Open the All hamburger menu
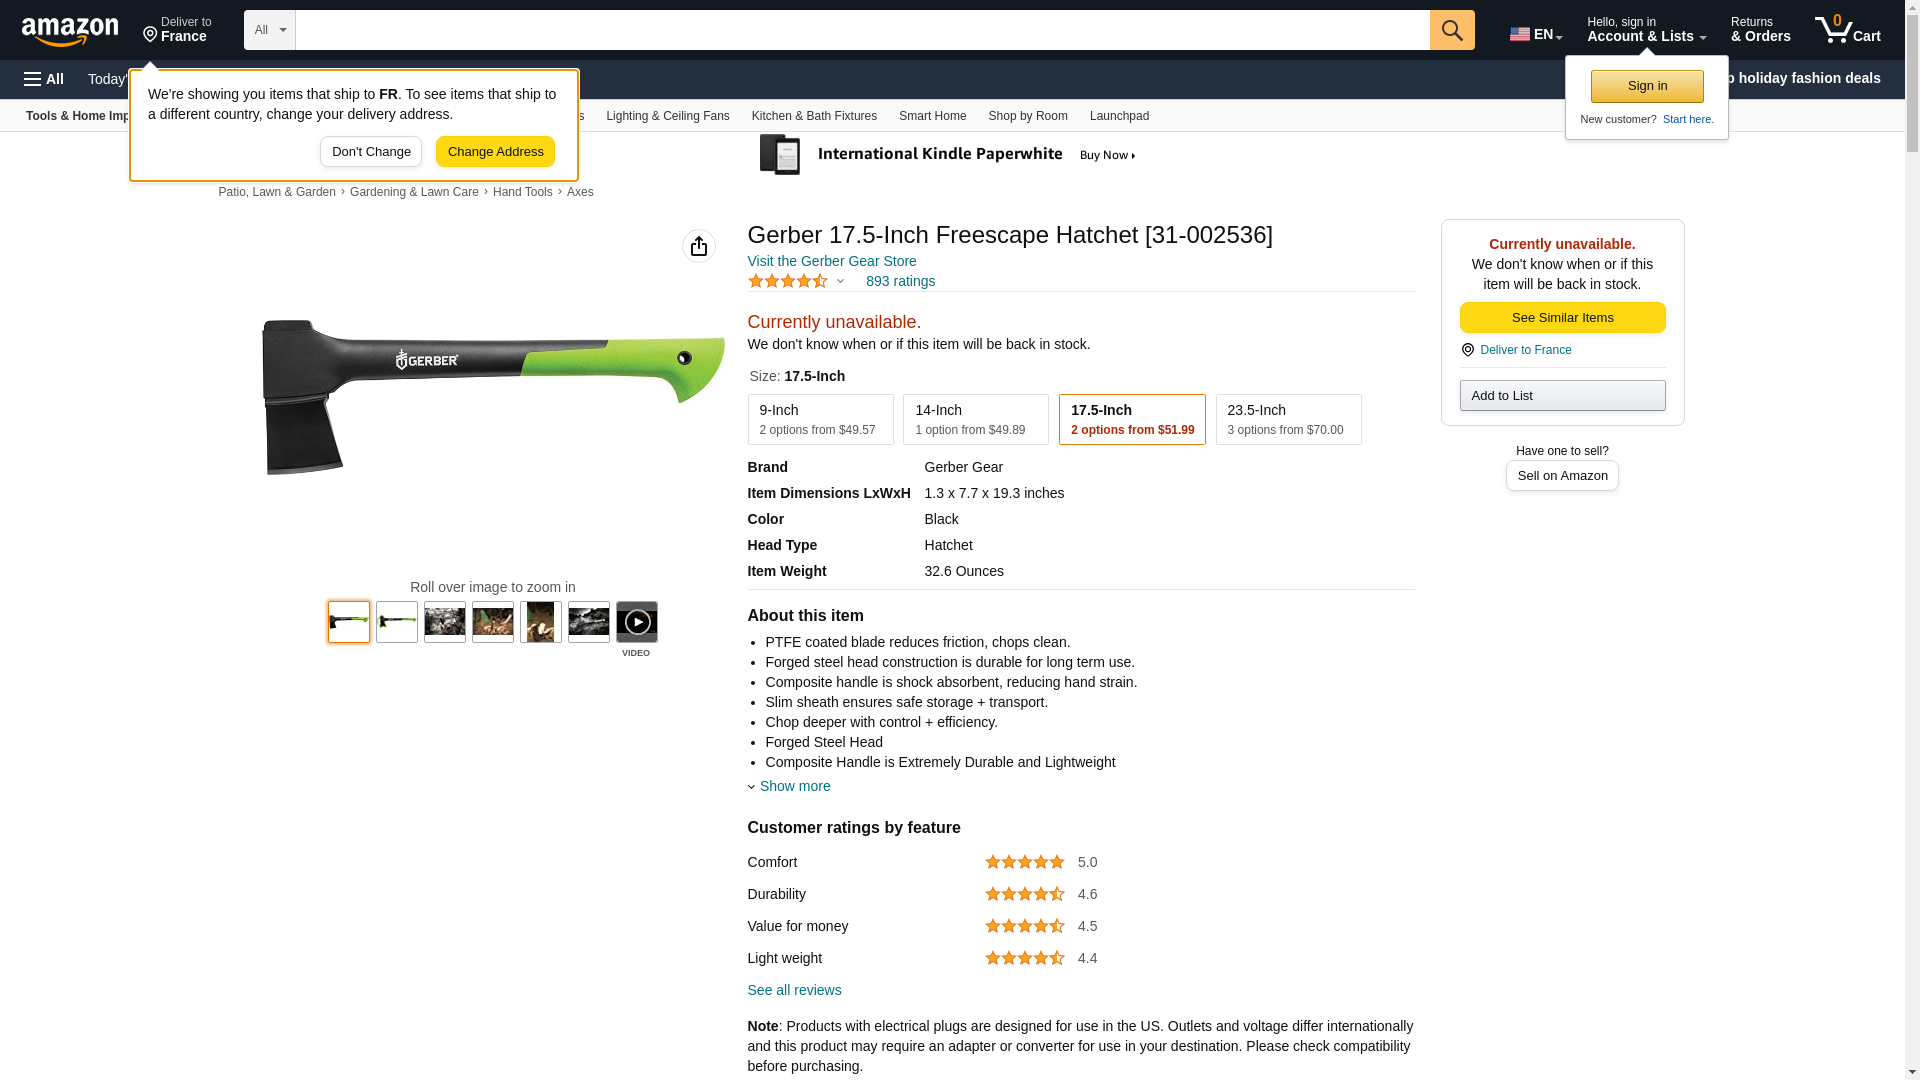Viewport: 1920px width, 1080px height. click(x=44, y=79)
